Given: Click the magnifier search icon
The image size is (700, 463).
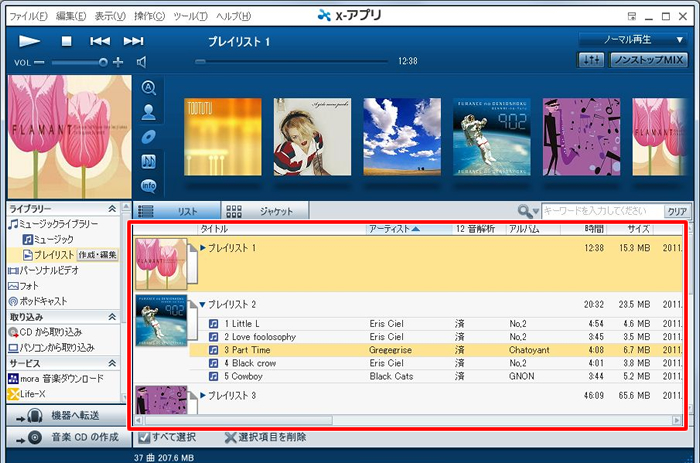Looking at the screenshot, I should coord(525,211).
